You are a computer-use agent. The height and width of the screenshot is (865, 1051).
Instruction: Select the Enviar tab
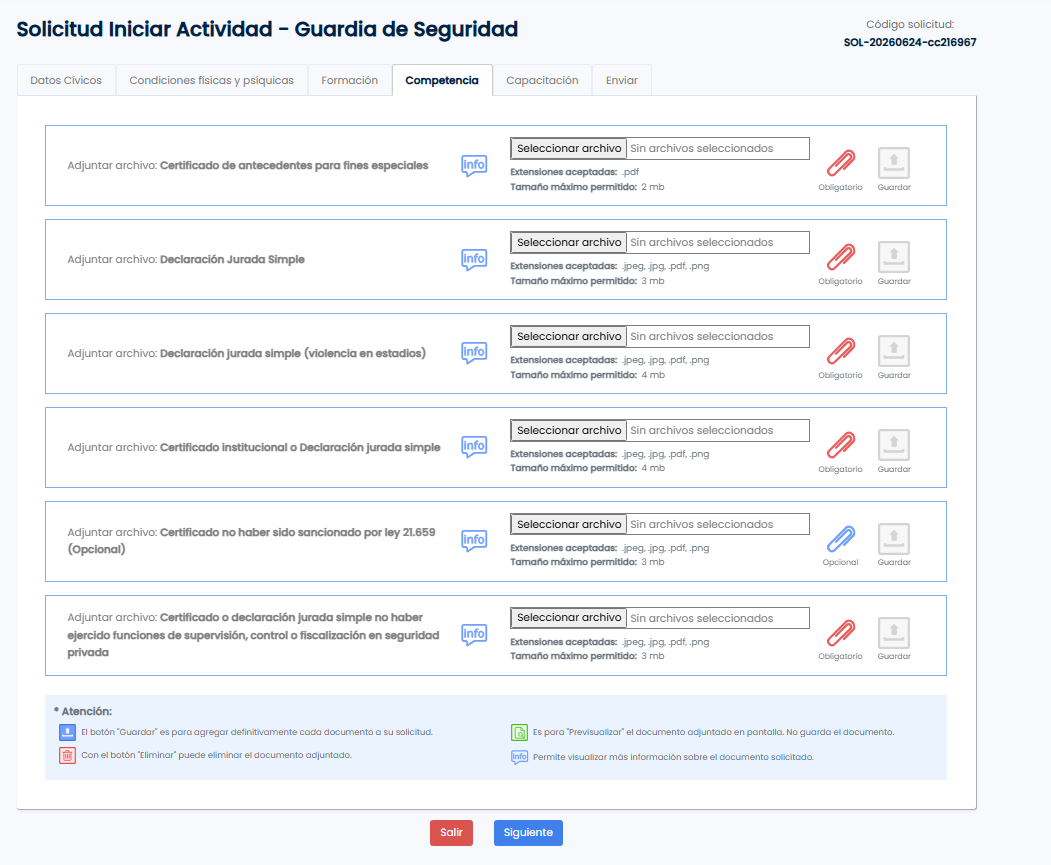tap(621, 80)
